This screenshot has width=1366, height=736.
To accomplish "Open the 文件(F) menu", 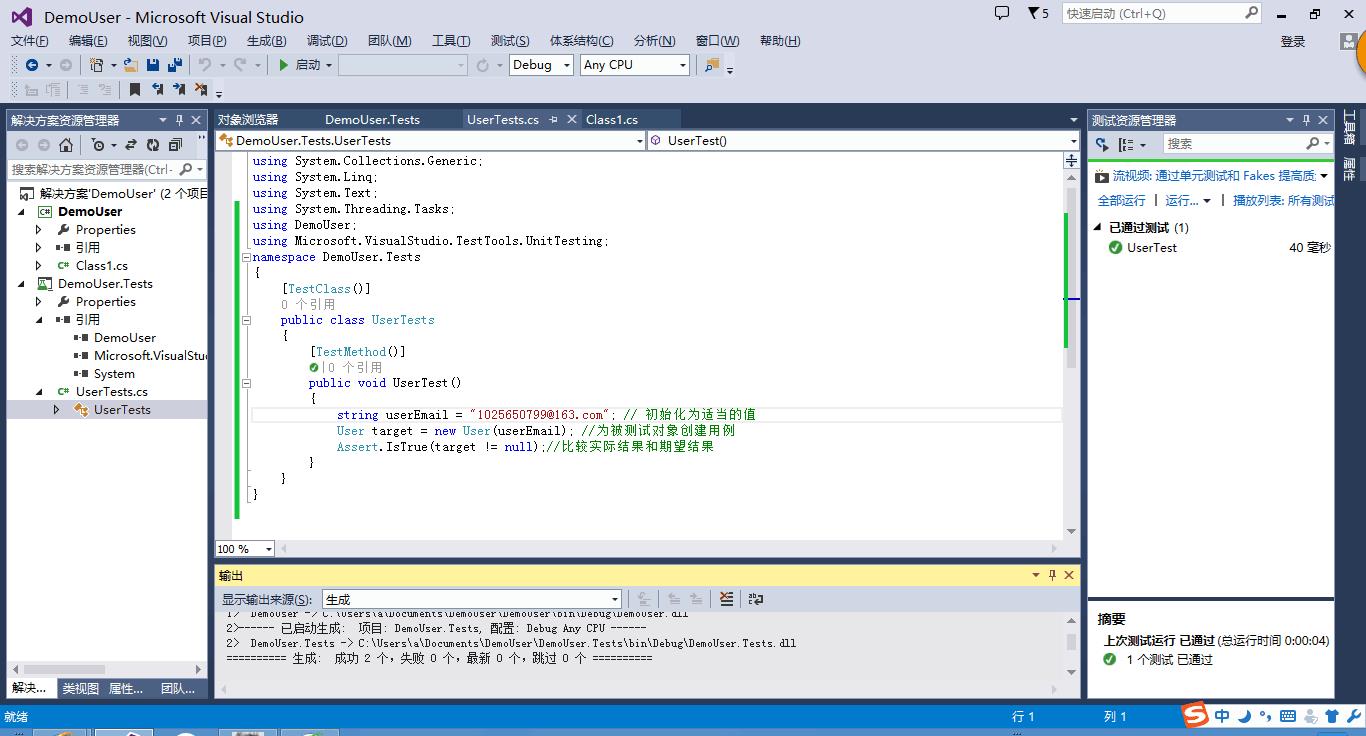I will [x=30, y=41].
